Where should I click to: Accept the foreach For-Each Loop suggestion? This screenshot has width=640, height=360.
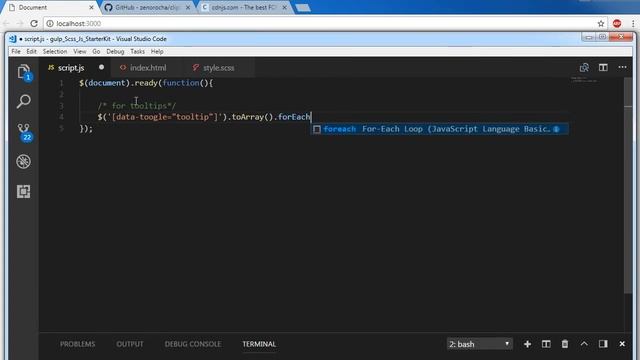440,129
